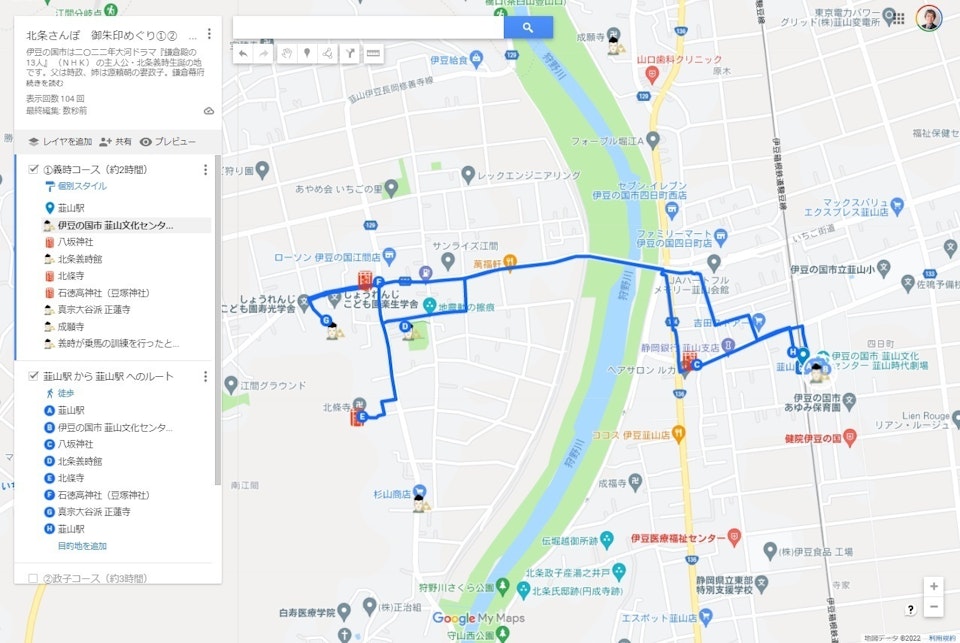Open the map title options menu
Viewport: 960px width, 643px height.
click(x=209, y=34)
